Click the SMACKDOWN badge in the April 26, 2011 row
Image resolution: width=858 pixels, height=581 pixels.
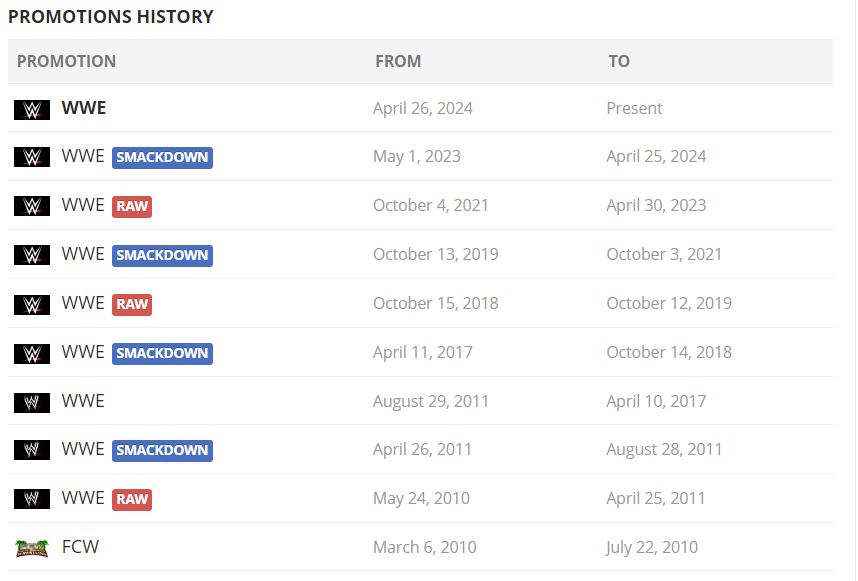click(x=163, y=451)
